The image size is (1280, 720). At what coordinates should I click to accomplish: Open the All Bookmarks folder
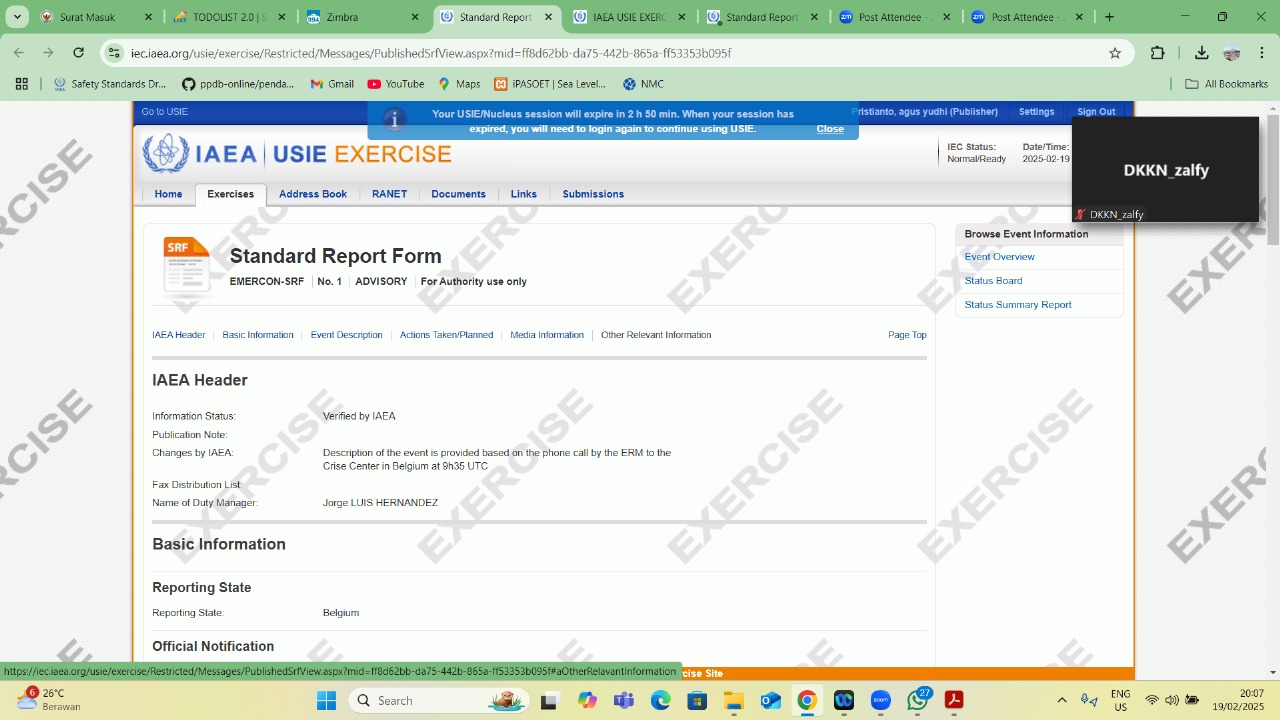point(1226,84)
